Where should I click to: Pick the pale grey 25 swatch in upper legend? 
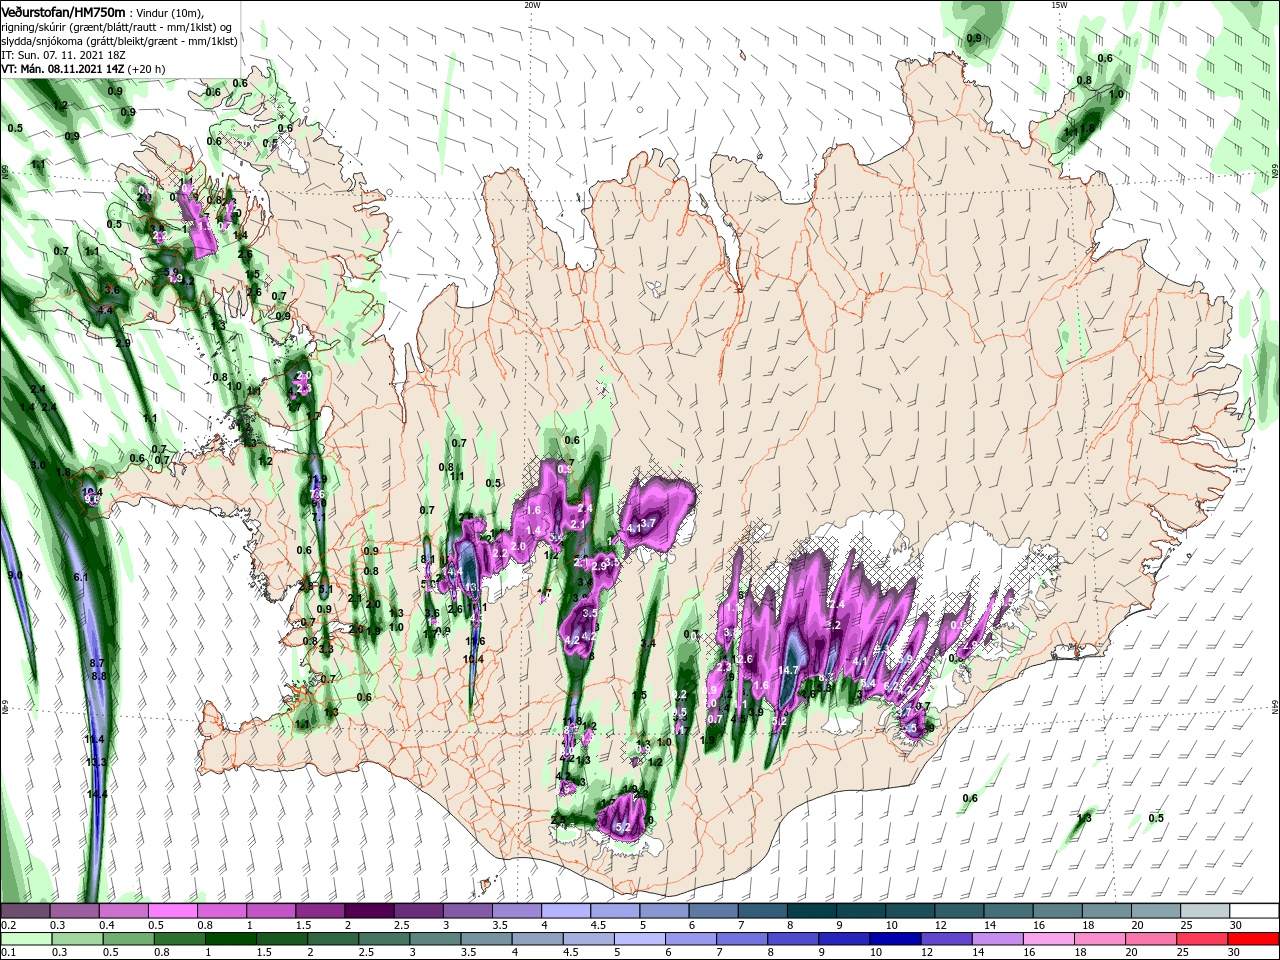1206,911
